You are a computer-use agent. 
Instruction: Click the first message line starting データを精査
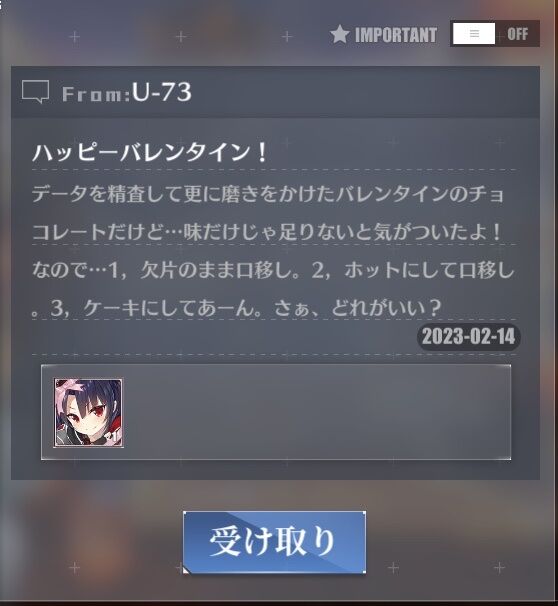268,194
